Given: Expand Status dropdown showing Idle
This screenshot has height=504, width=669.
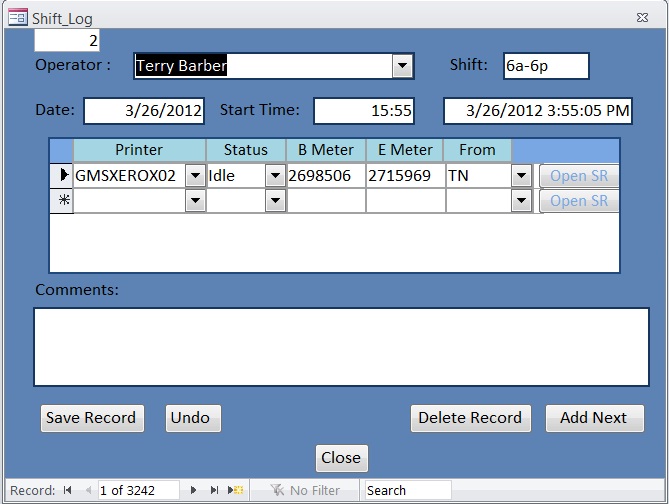Looking at the screenshot, I should tap(275, 175).
